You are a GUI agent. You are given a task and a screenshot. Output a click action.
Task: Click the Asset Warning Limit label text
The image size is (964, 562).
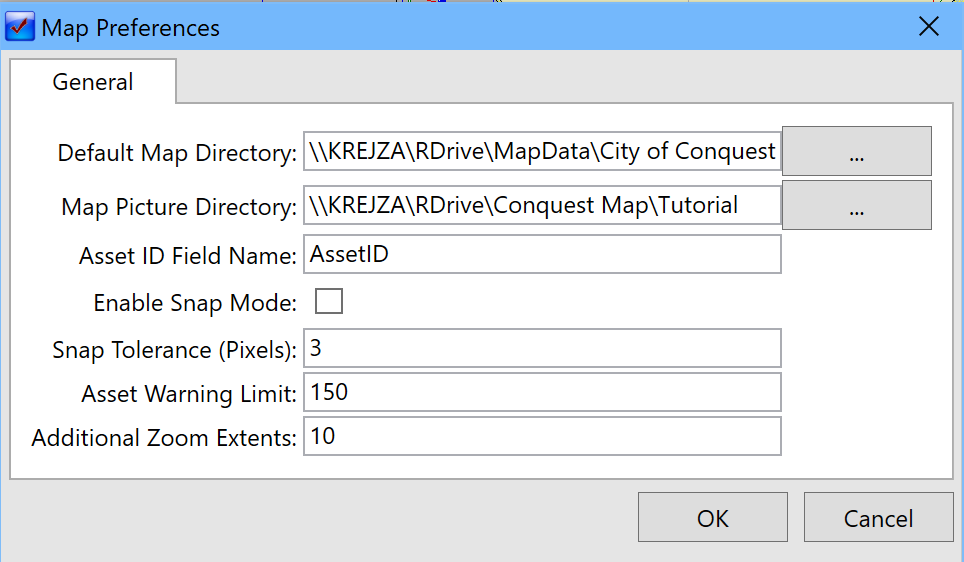click(x=189, y=394)
